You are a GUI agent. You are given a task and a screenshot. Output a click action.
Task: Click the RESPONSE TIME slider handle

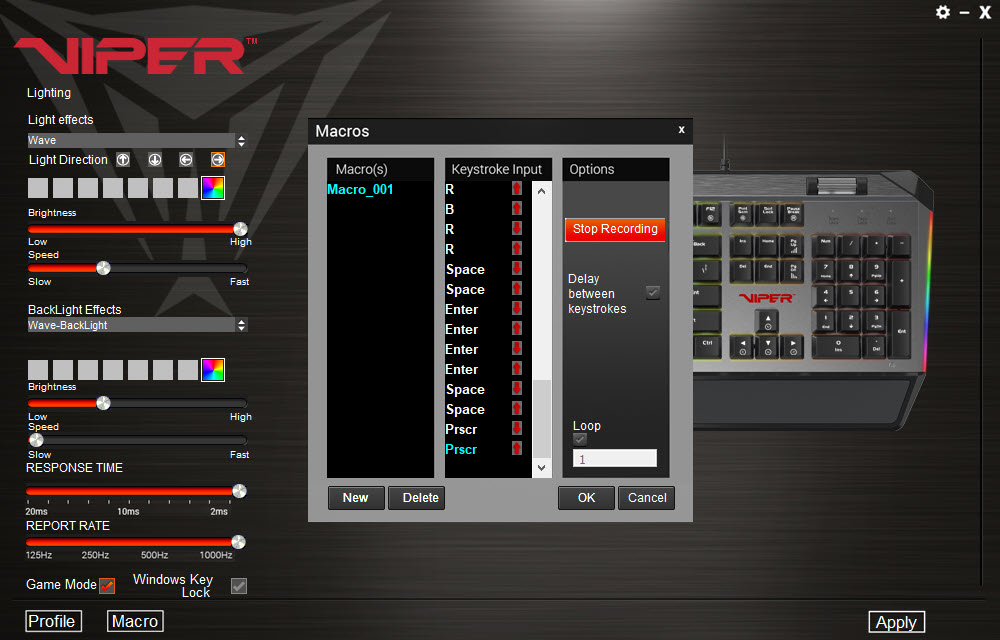[239, 491]
